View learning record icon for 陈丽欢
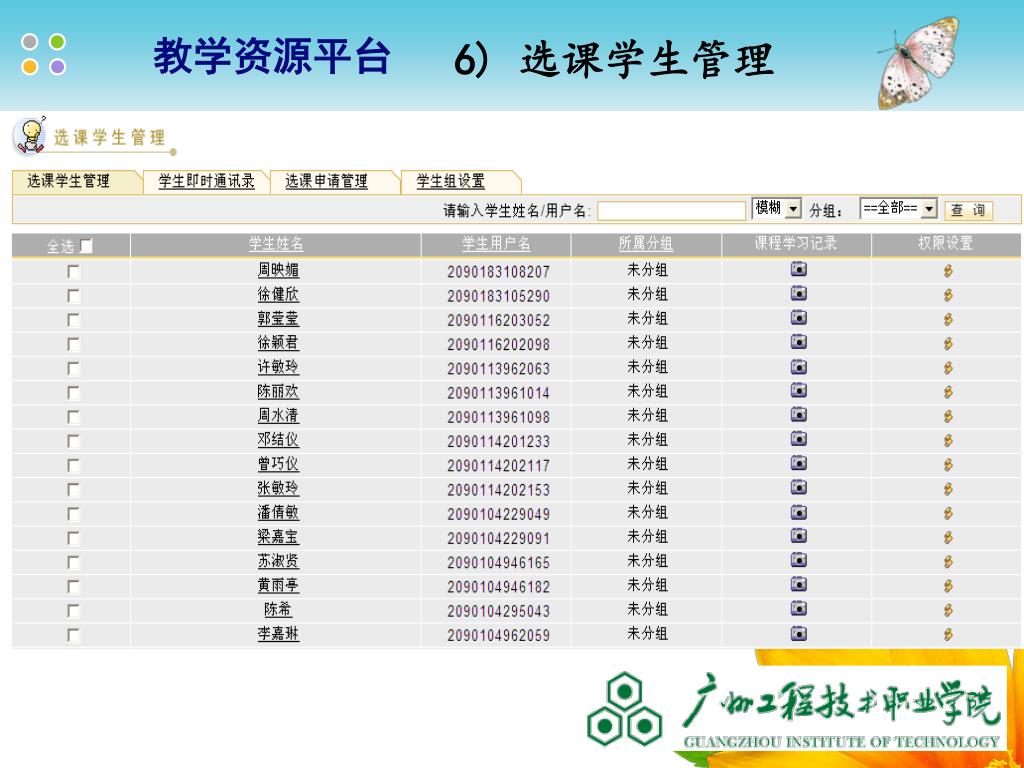Screen dimensions: 1024x768 click(798, 391)
